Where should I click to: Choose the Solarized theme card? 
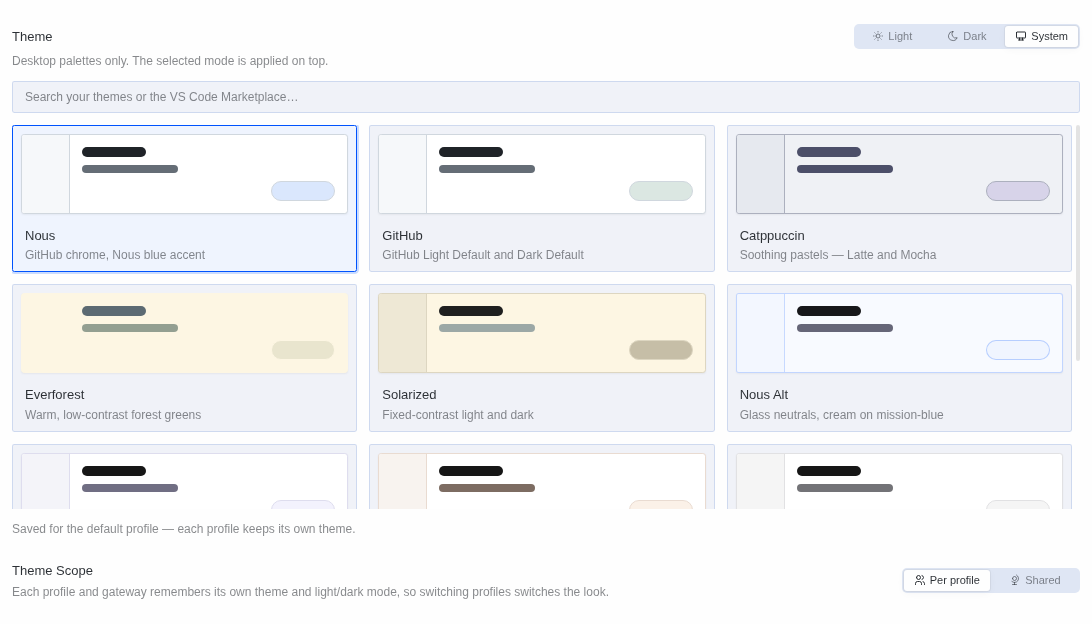542,358
